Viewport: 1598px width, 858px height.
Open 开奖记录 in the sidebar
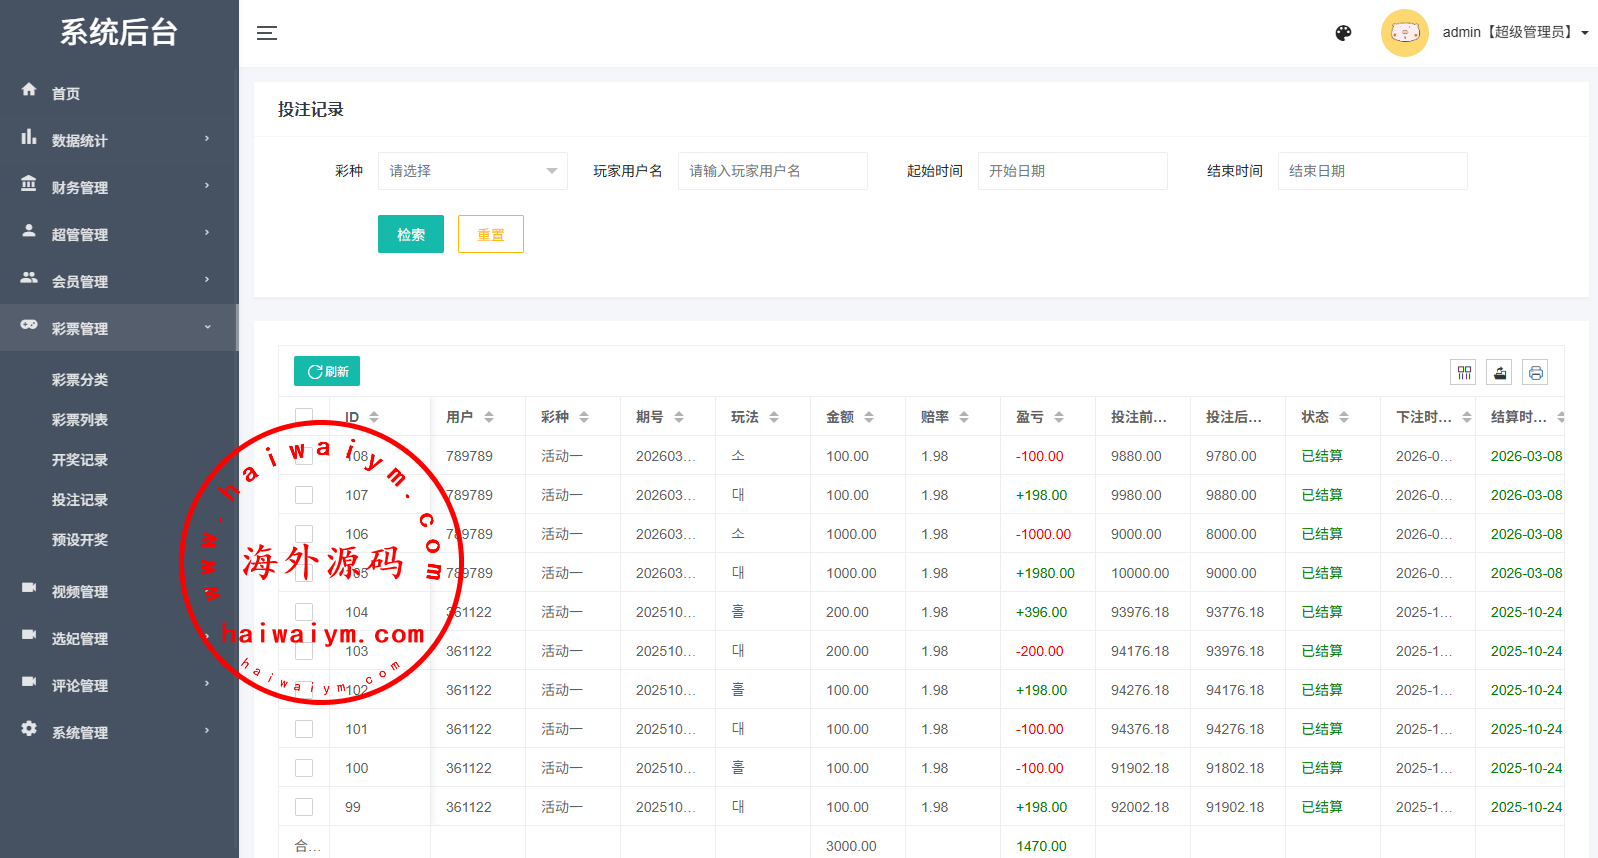80,460
